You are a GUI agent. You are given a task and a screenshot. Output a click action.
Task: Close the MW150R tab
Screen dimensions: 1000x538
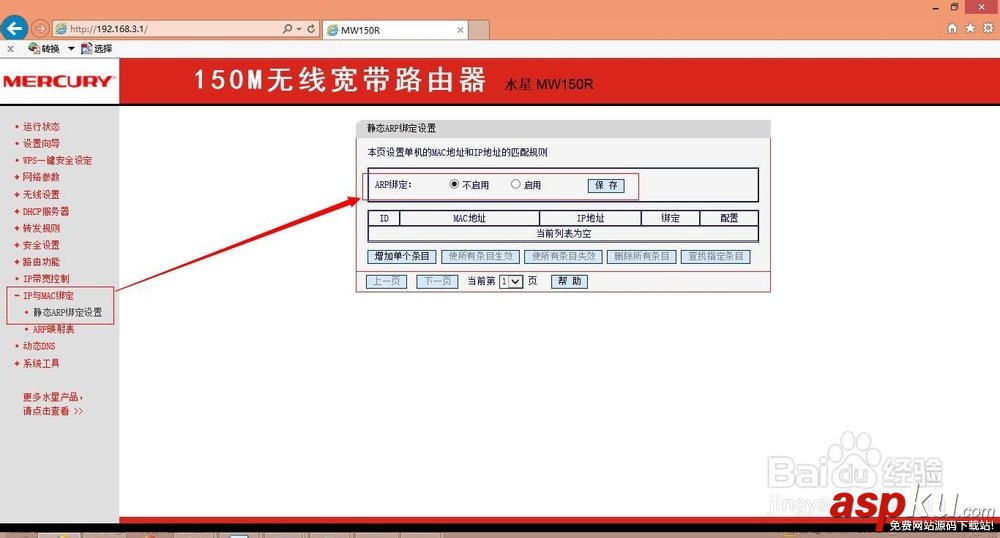click(x=460, y=30)
